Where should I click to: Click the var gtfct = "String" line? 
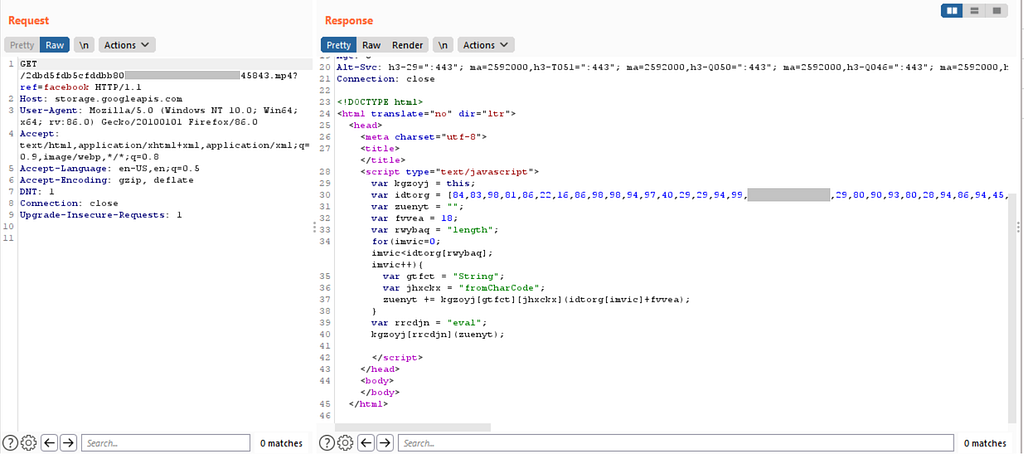coord(443,276)
